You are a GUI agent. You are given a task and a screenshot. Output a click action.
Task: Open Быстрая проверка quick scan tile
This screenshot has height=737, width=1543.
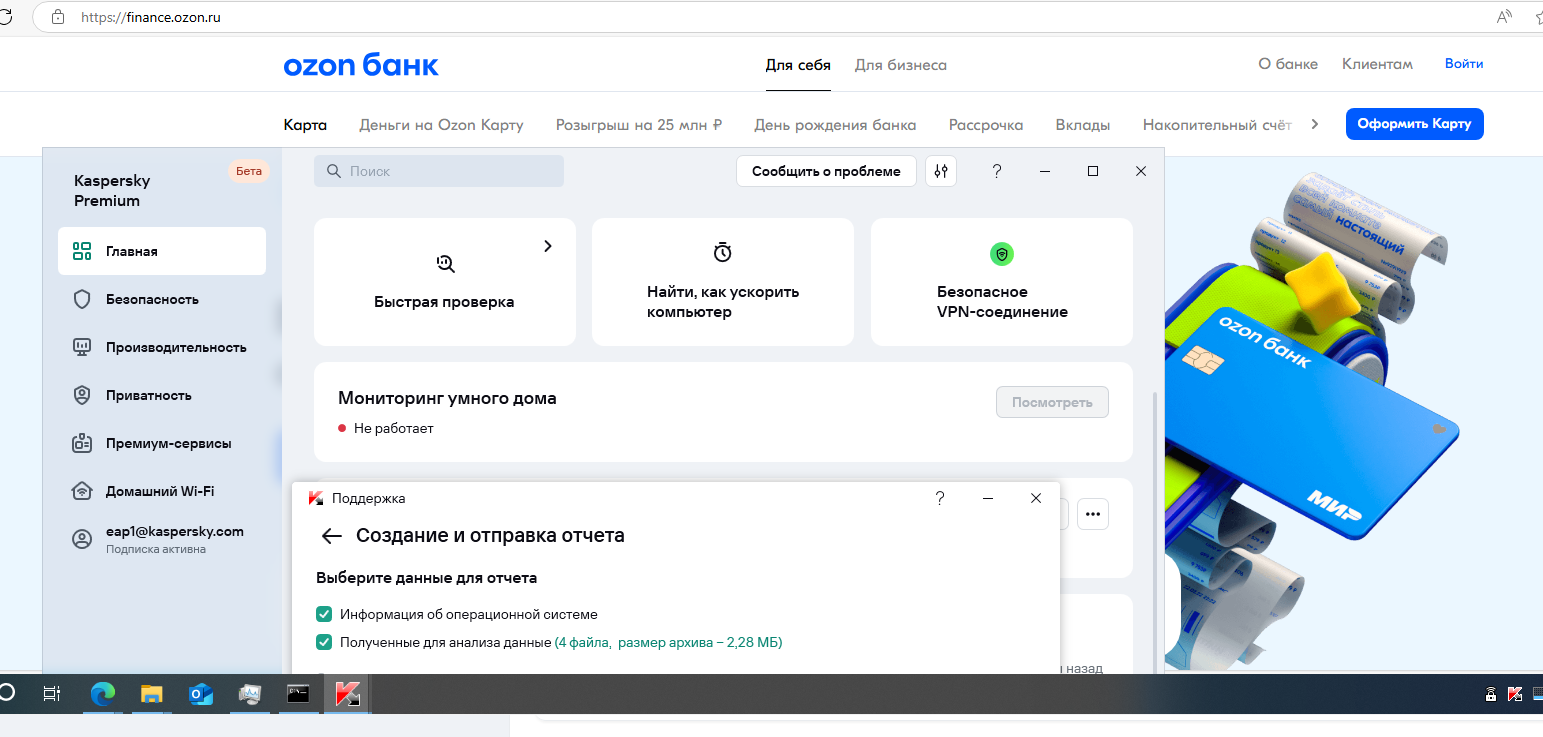(x=445, y=282)
